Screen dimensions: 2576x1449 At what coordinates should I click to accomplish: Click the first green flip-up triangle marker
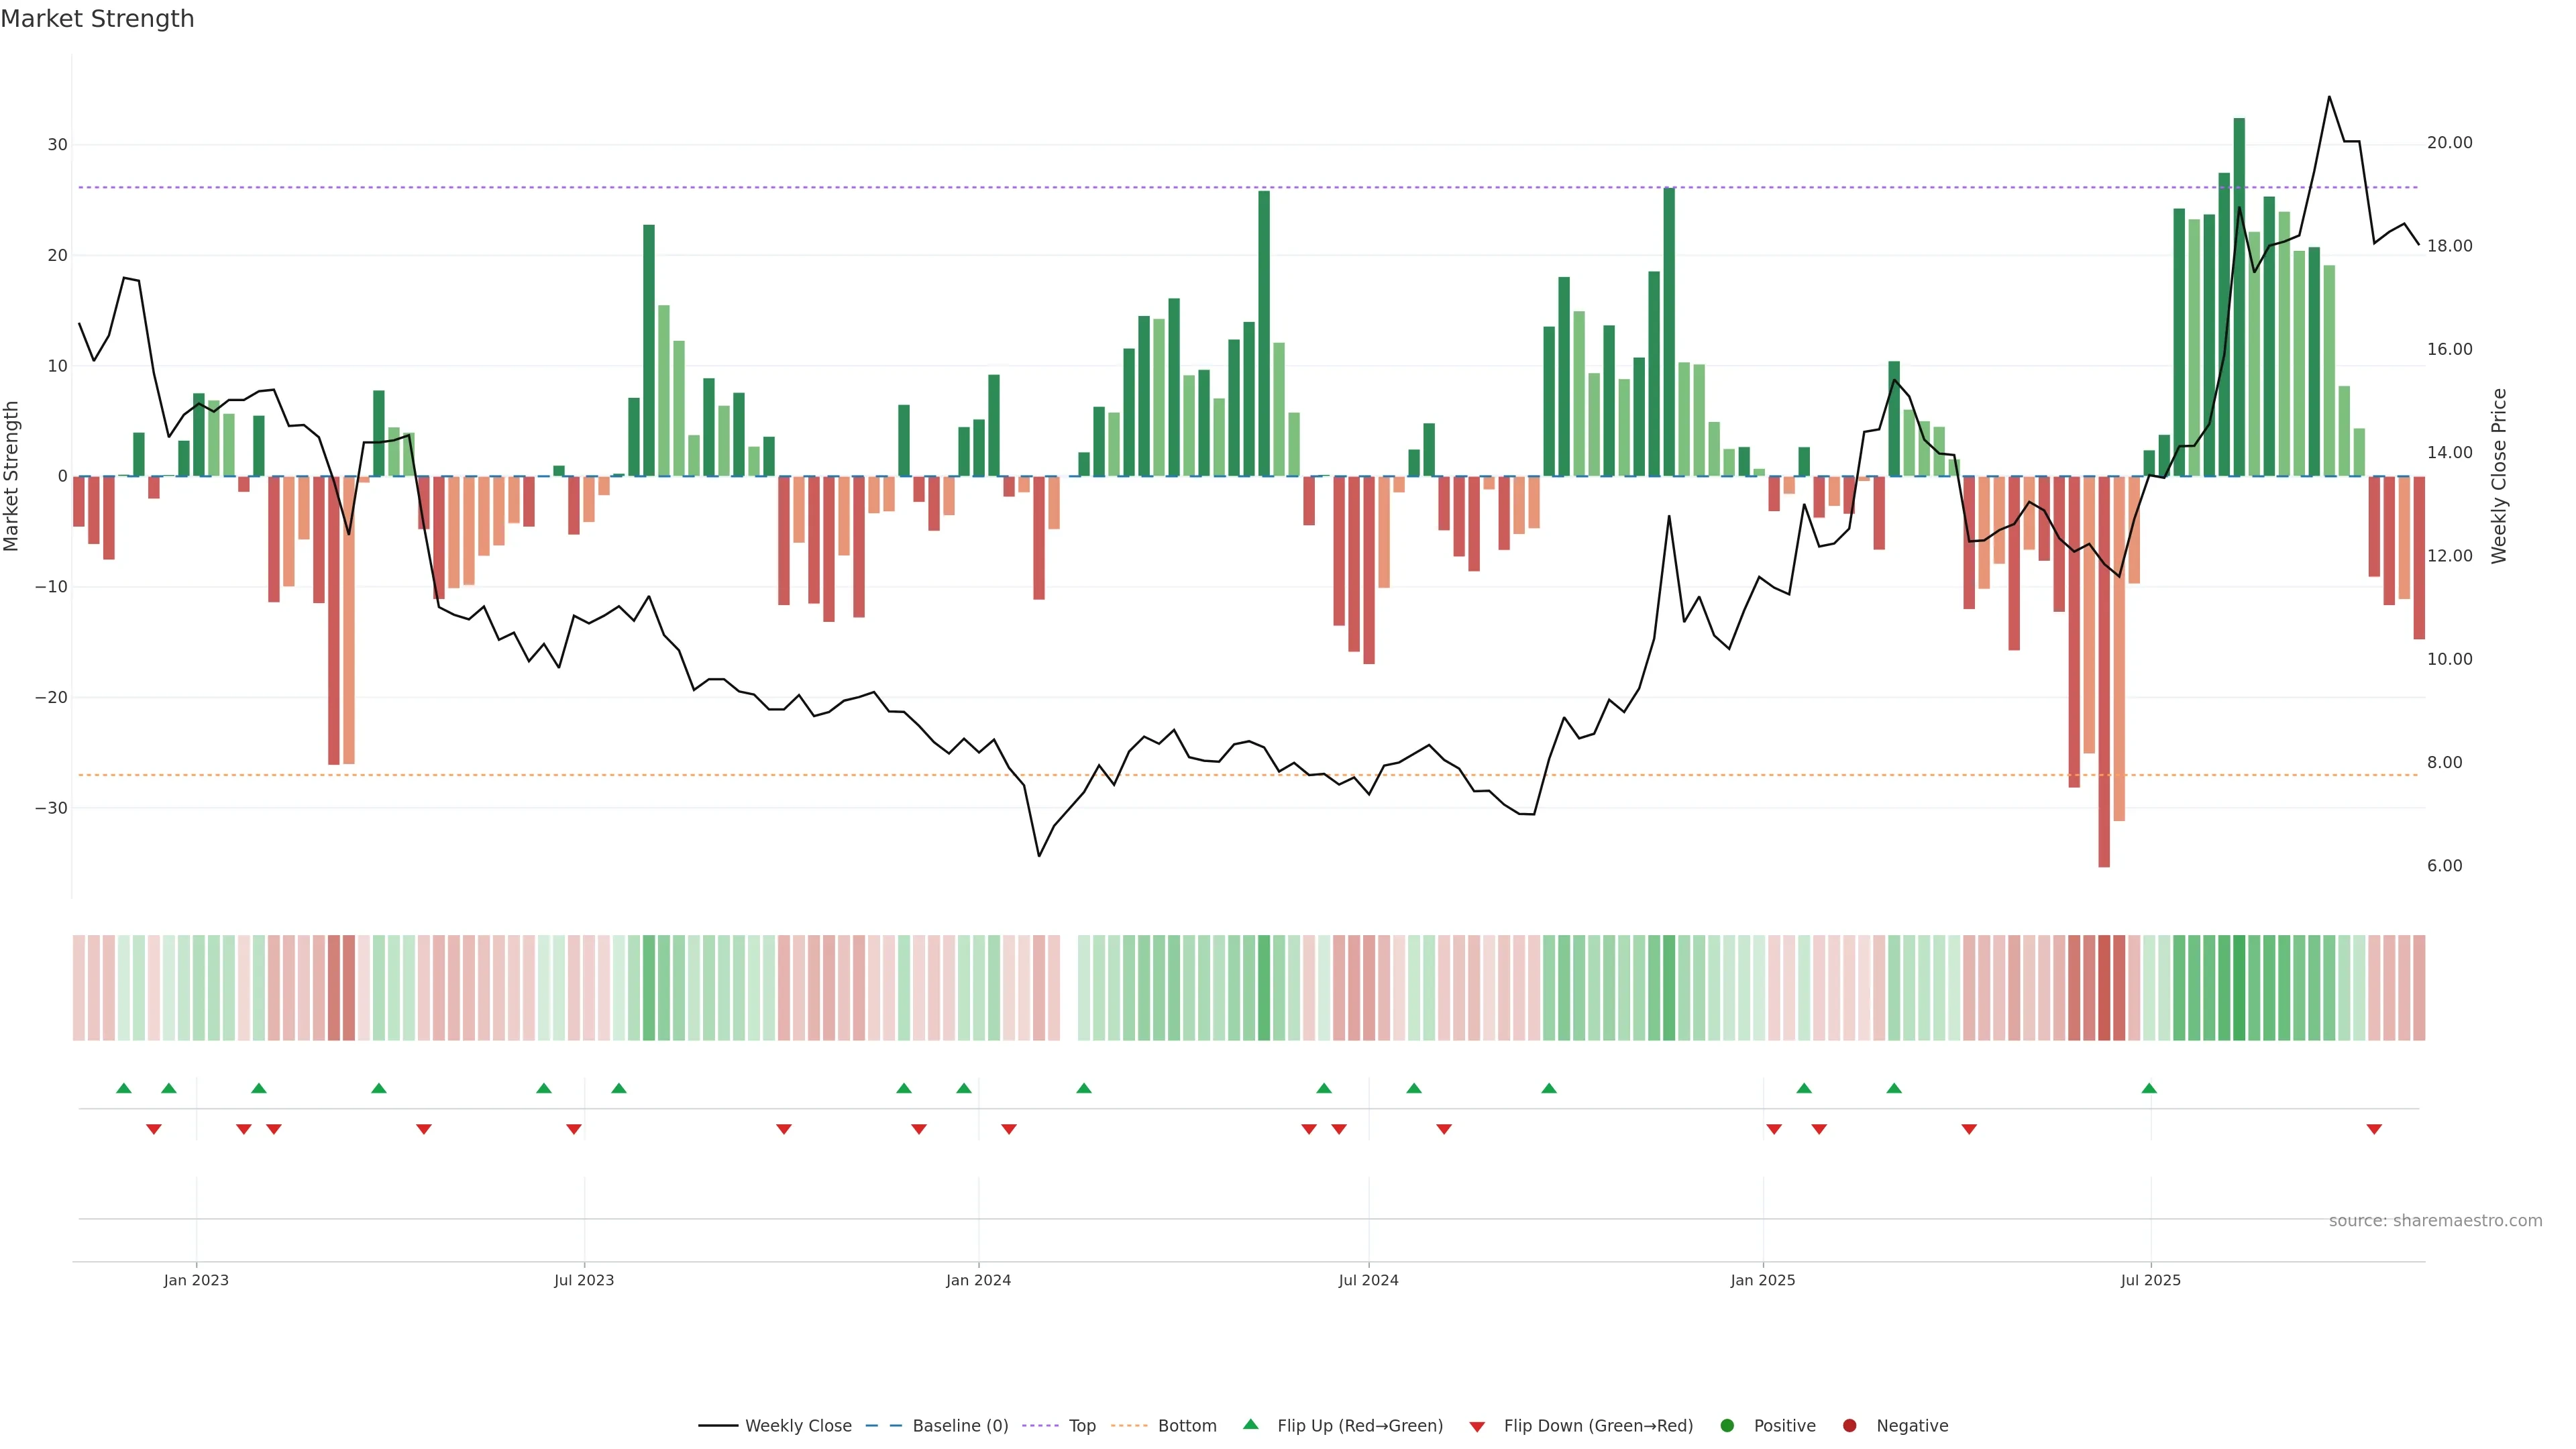(x=124, y=1088)
